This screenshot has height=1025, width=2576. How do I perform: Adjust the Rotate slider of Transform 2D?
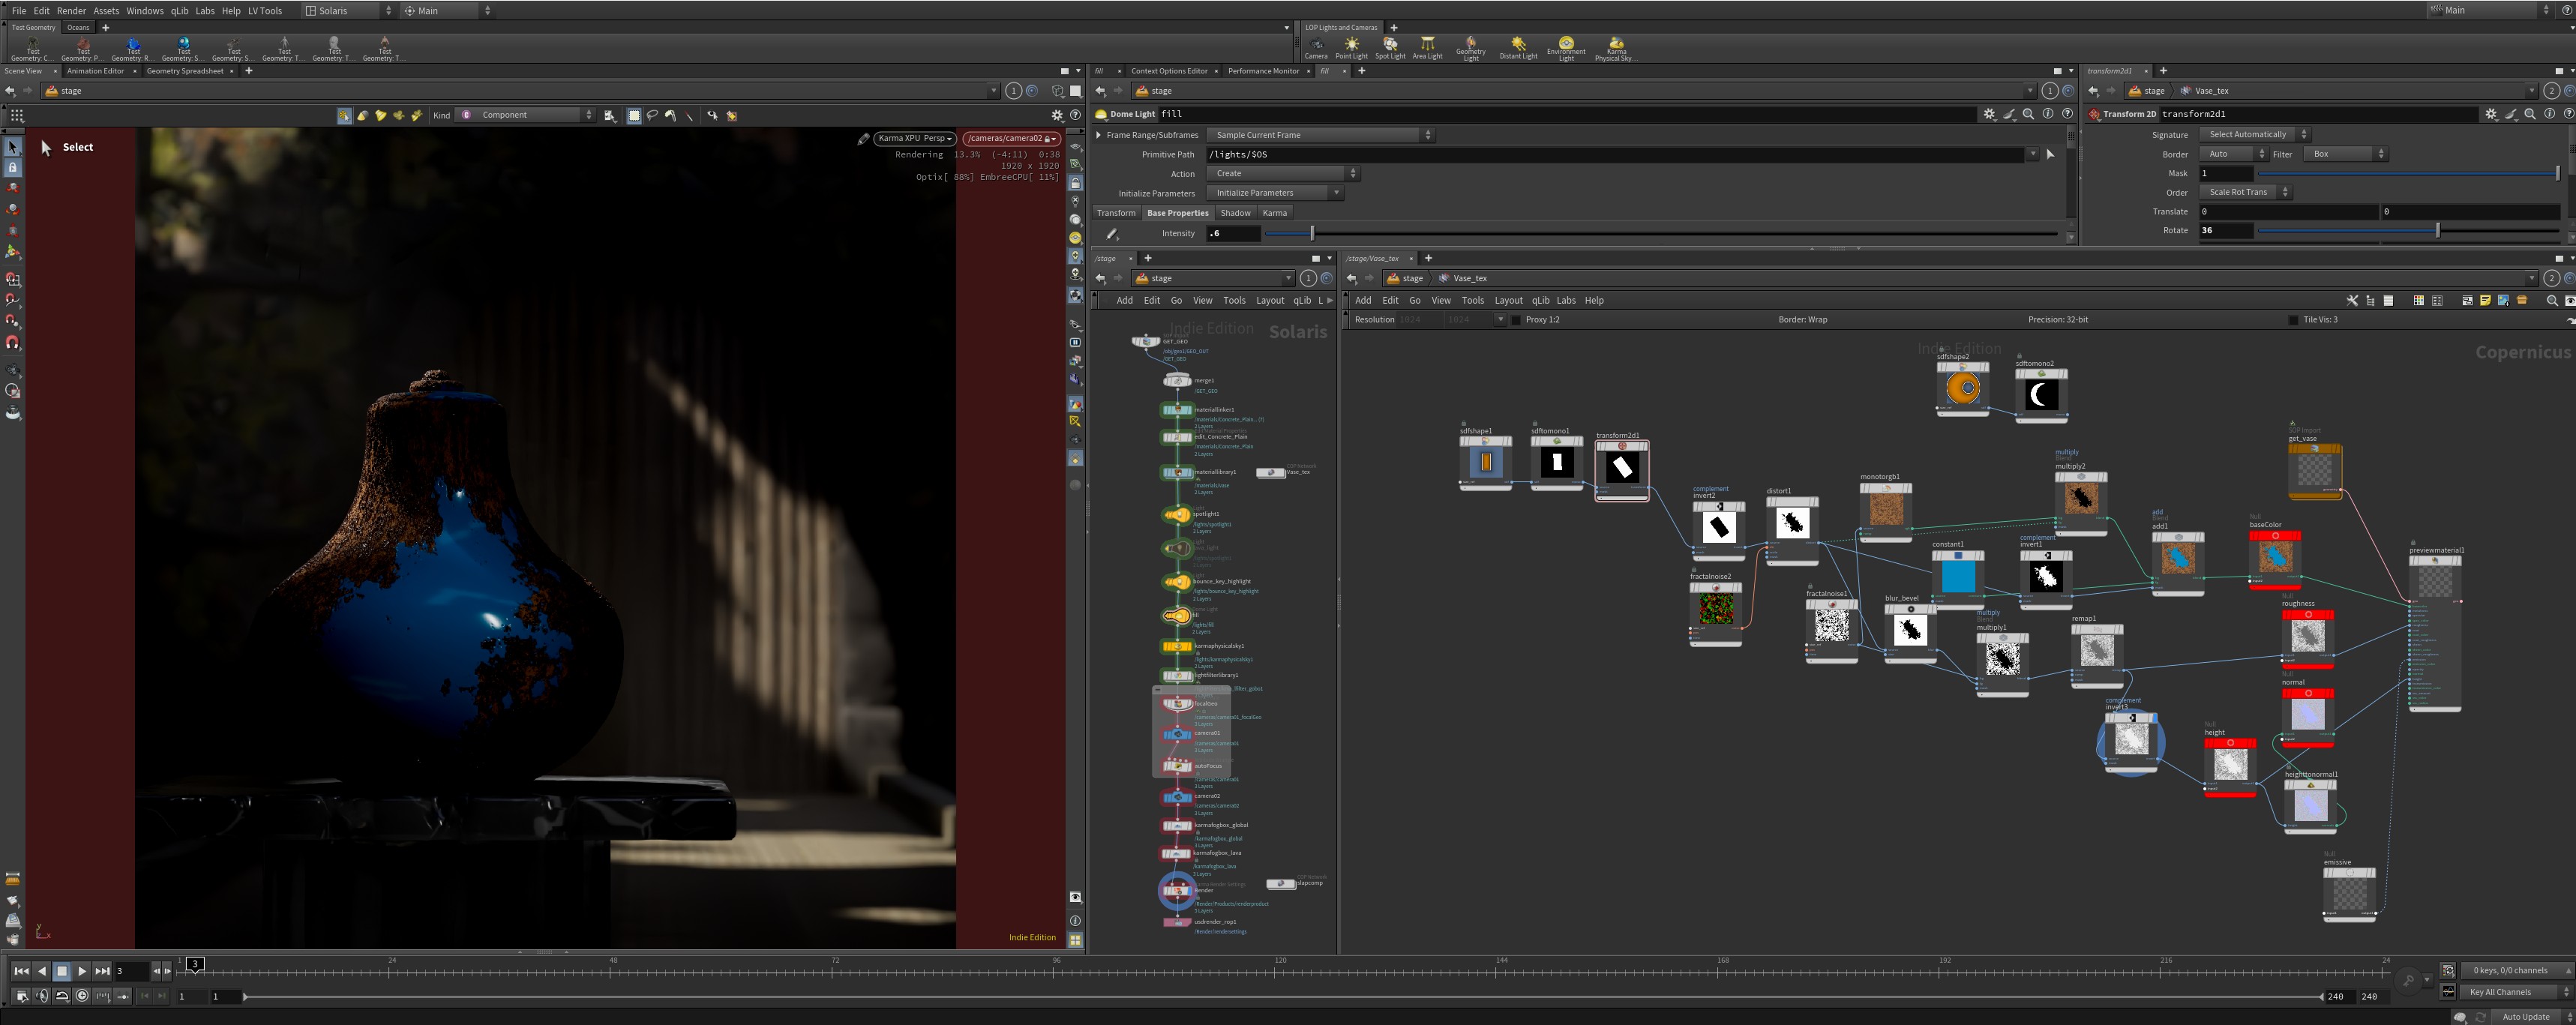pyautogui.click(x=2408, y=231)
